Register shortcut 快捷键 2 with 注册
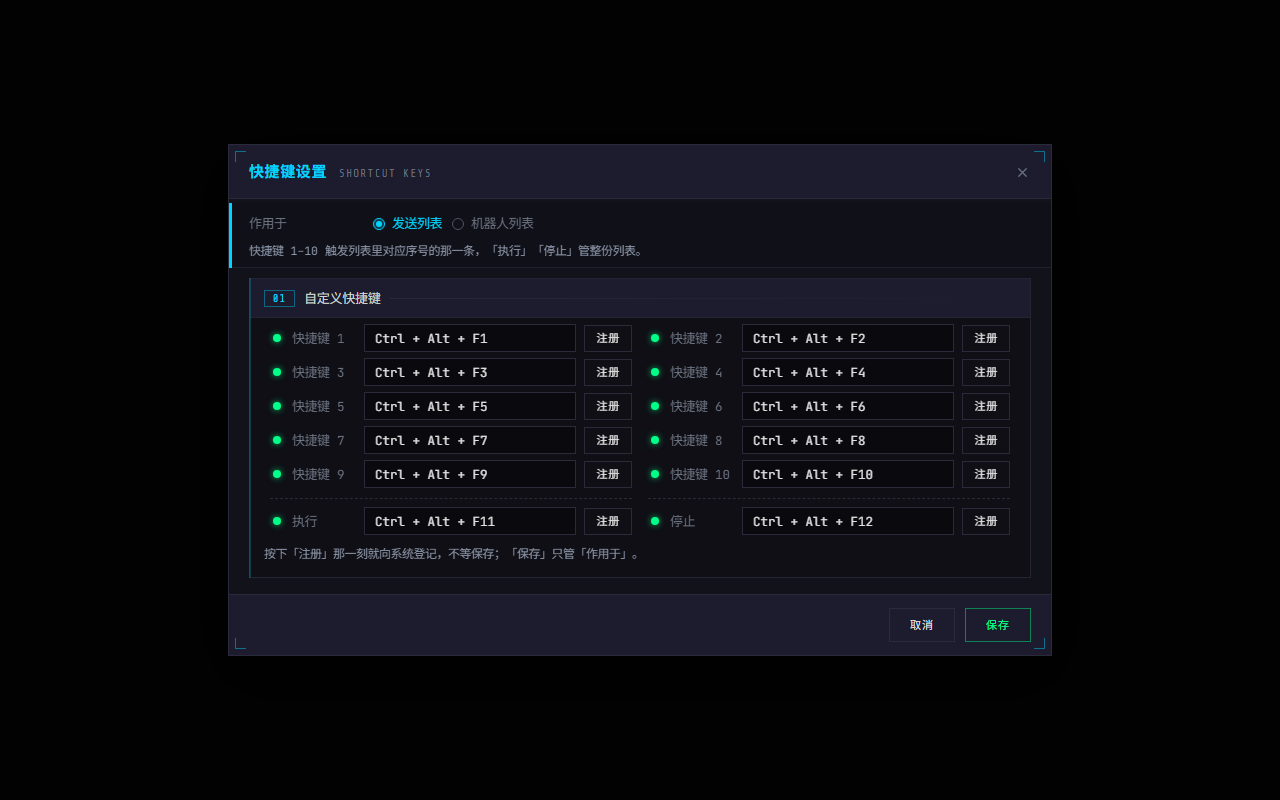 click(986, 338)
